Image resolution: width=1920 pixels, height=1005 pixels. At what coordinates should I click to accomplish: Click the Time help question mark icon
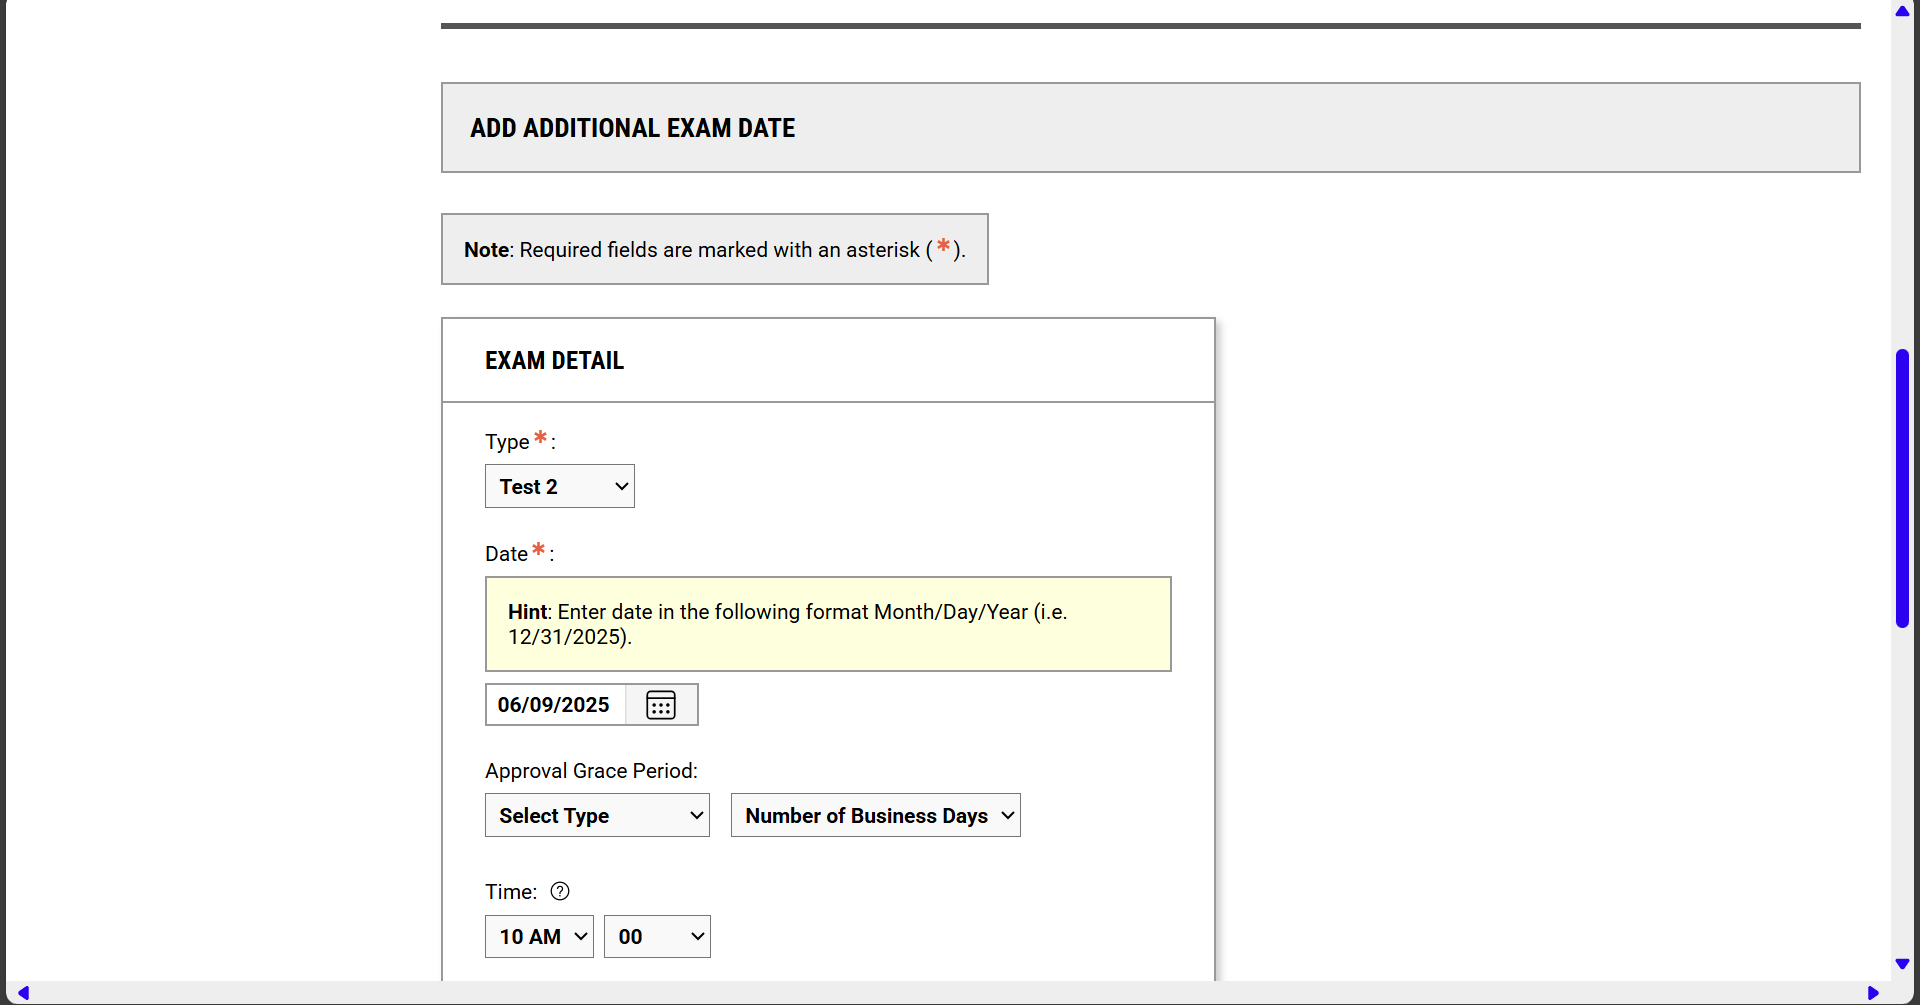(560, 891)
